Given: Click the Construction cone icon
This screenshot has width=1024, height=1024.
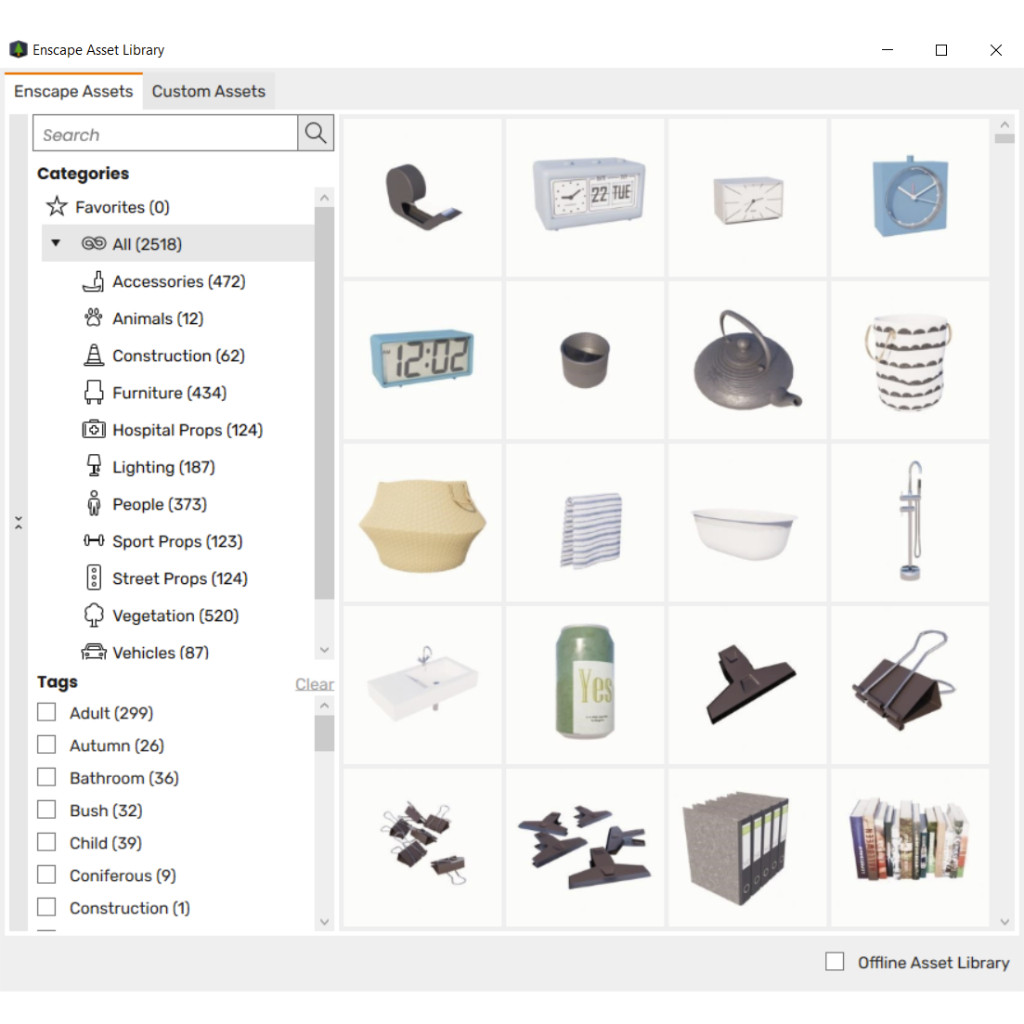Looking at the screenshot, I should 93,355.
